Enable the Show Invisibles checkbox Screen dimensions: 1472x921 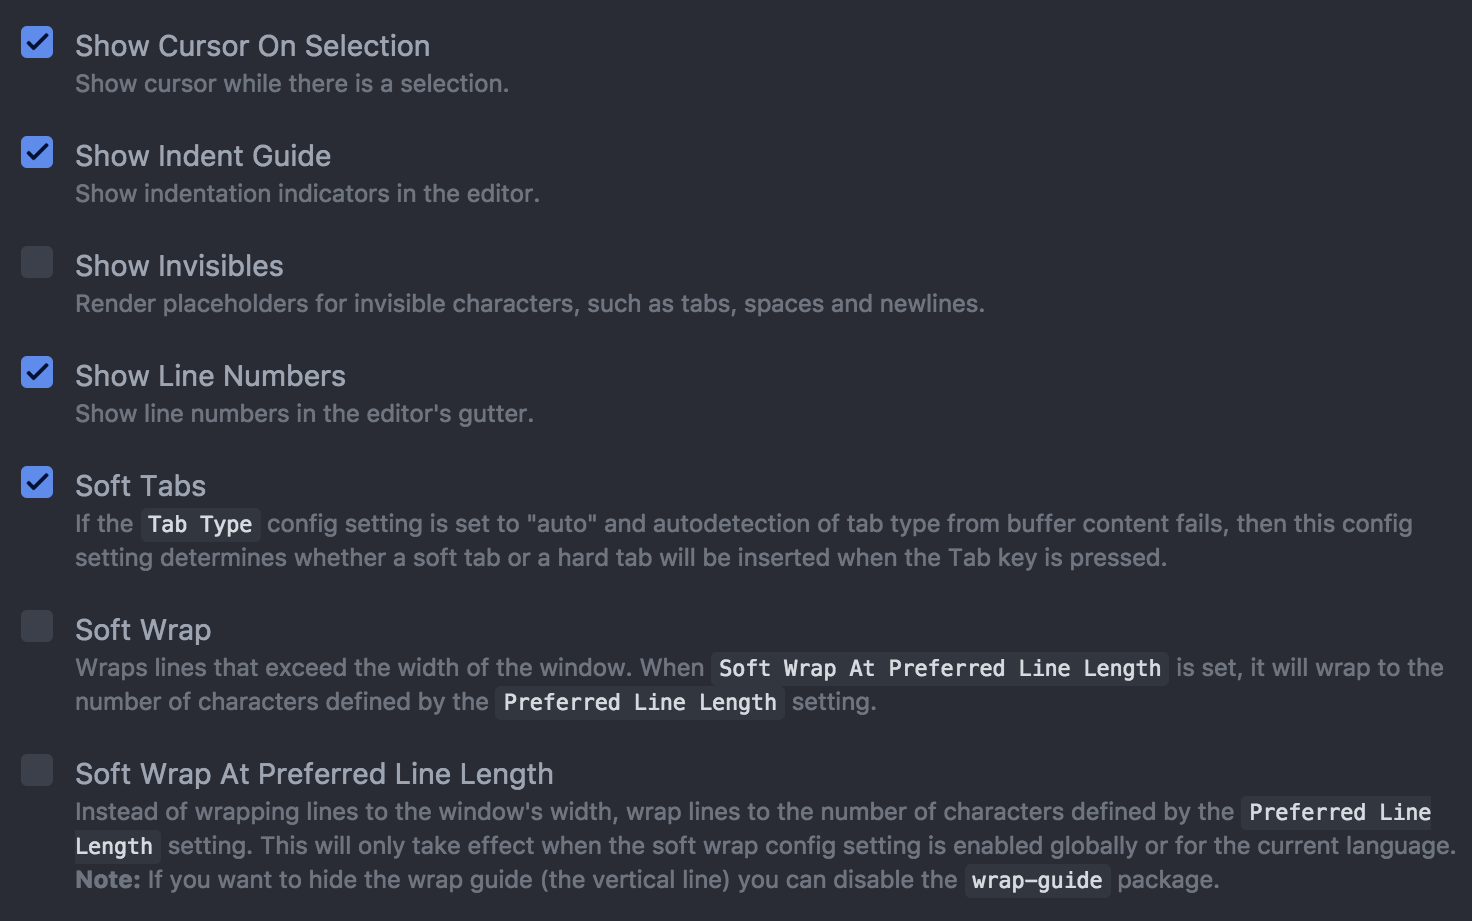[37, 262]
